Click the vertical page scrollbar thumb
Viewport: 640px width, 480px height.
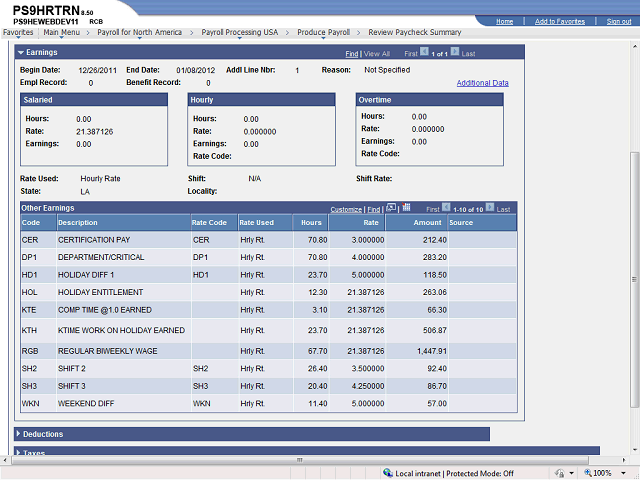coord(634,279)
